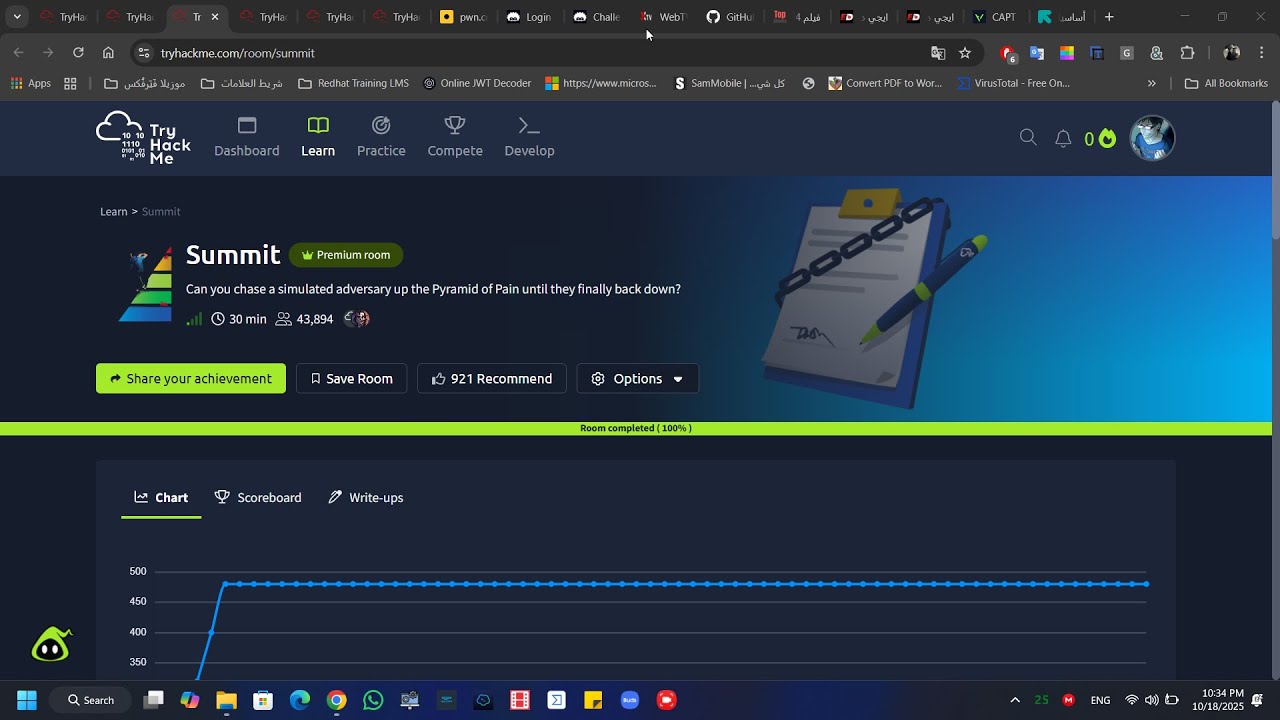The height and width of the screenshot is (720, 1280).
Task: Switch to the GitHub tab
Action: point(730,17)
